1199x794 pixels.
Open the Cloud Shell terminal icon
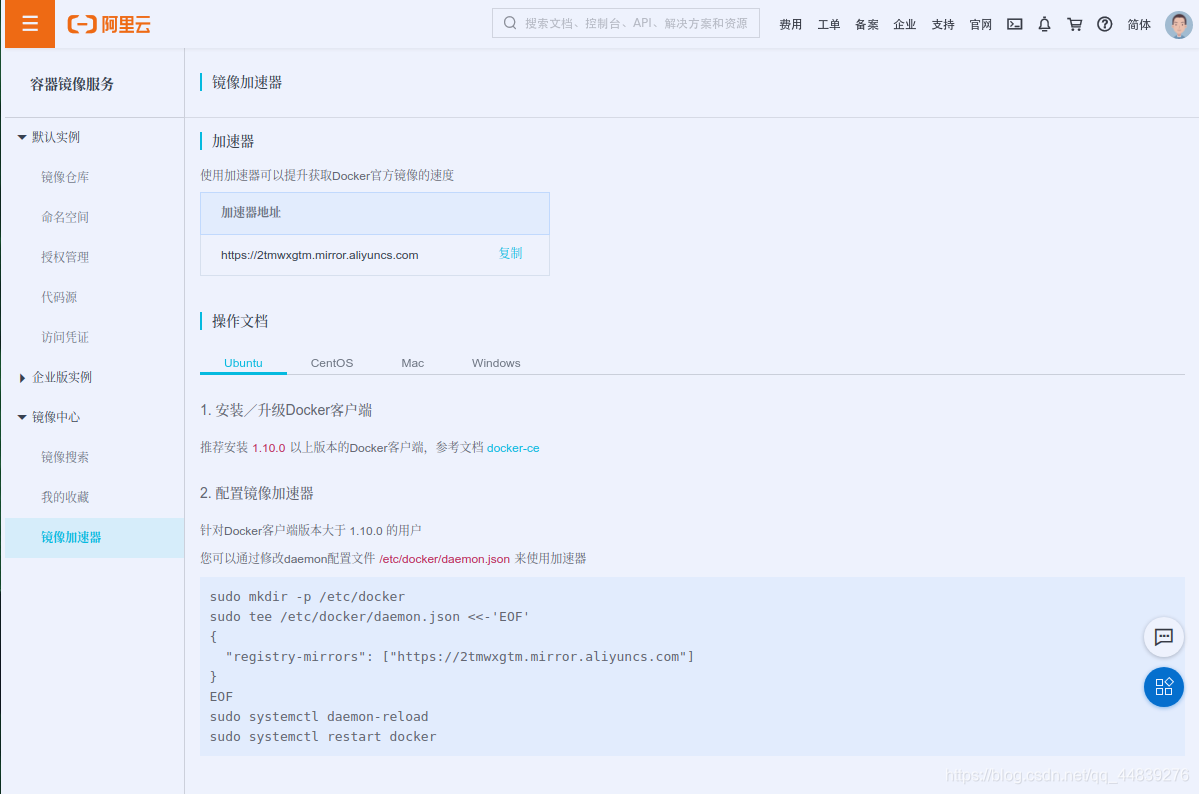[x=1015, y=24]
